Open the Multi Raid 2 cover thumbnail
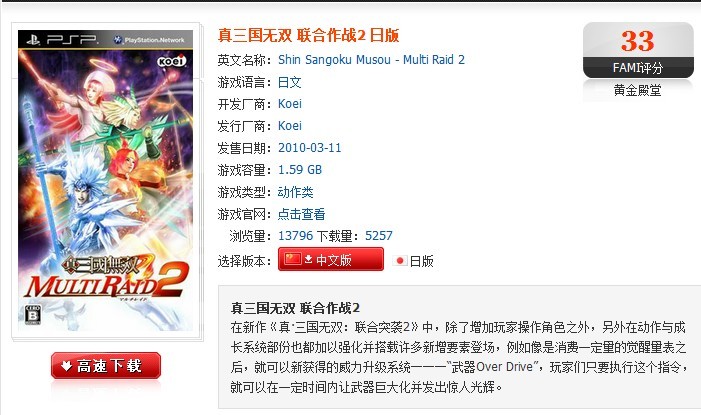The height and width of the screenshot is (415, 701). (106, 181)
